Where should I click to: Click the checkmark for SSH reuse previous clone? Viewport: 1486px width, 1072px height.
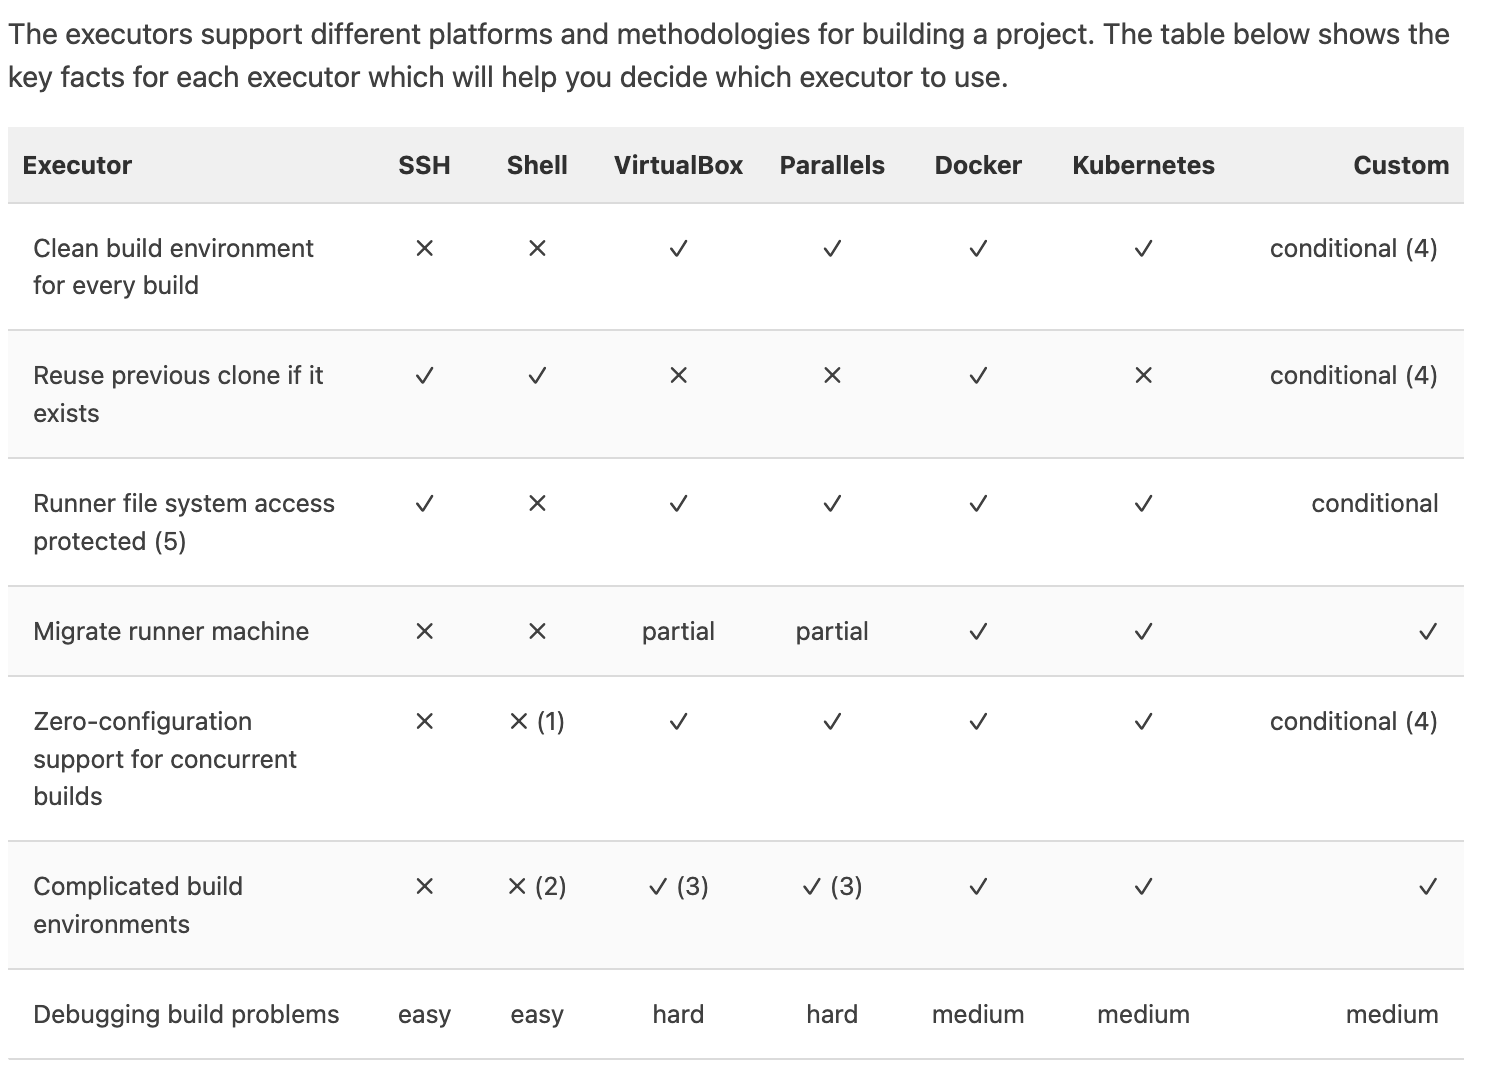[424, 375]
